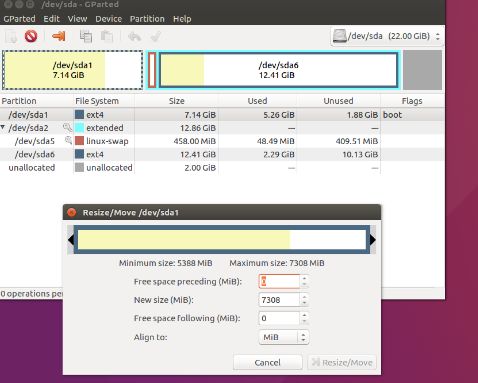
Task: Click the Cancel button in the dialog
Action: coord(268,362)
